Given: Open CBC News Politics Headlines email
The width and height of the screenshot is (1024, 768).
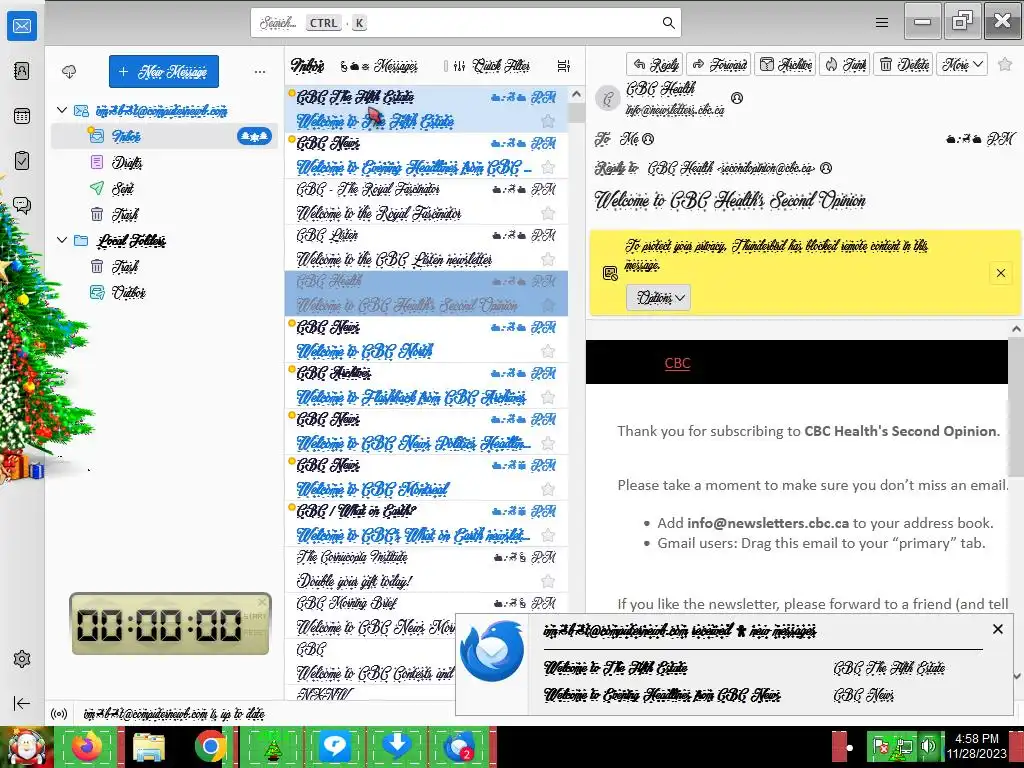Looking at the screenshot, I should point(426,432).
